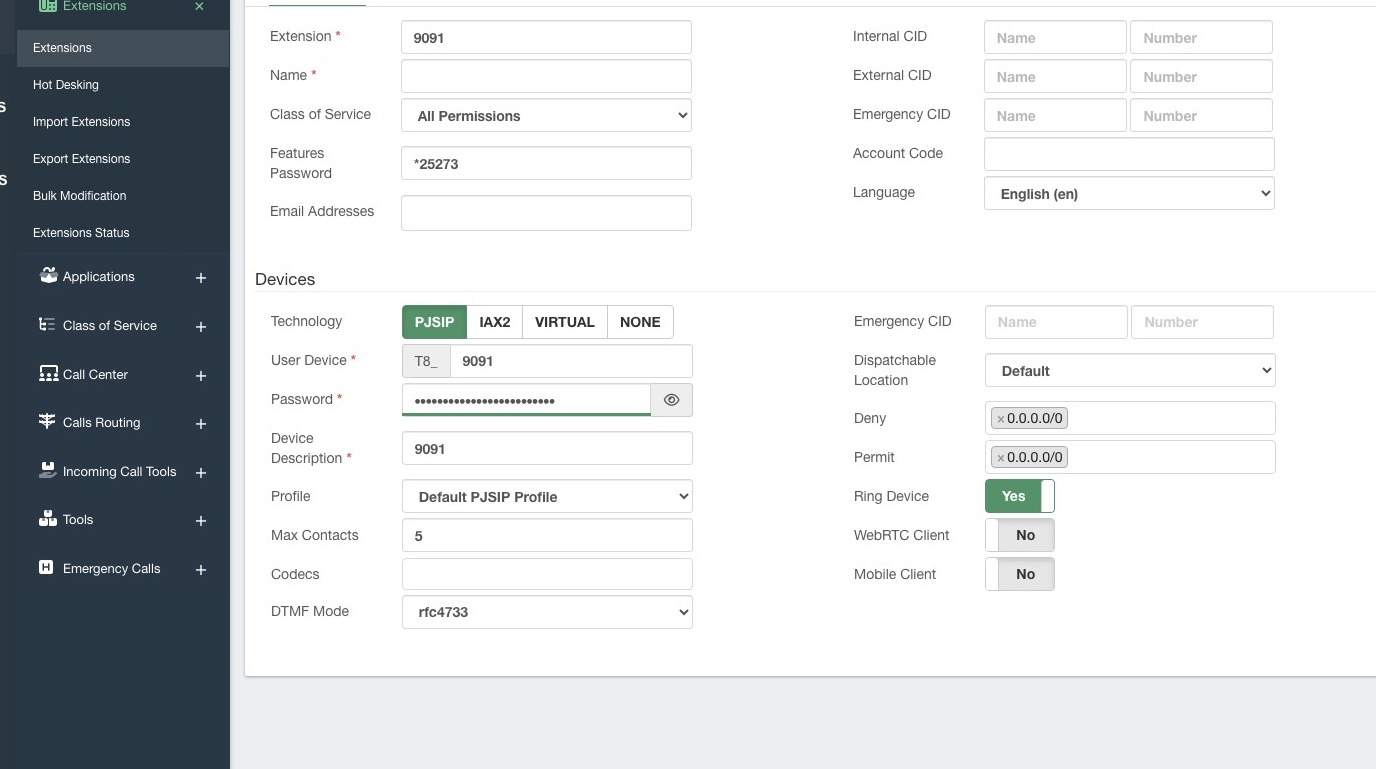1376x769 pixels.
Task: Click the Tools sidebar icon
Action: (47, 519)
